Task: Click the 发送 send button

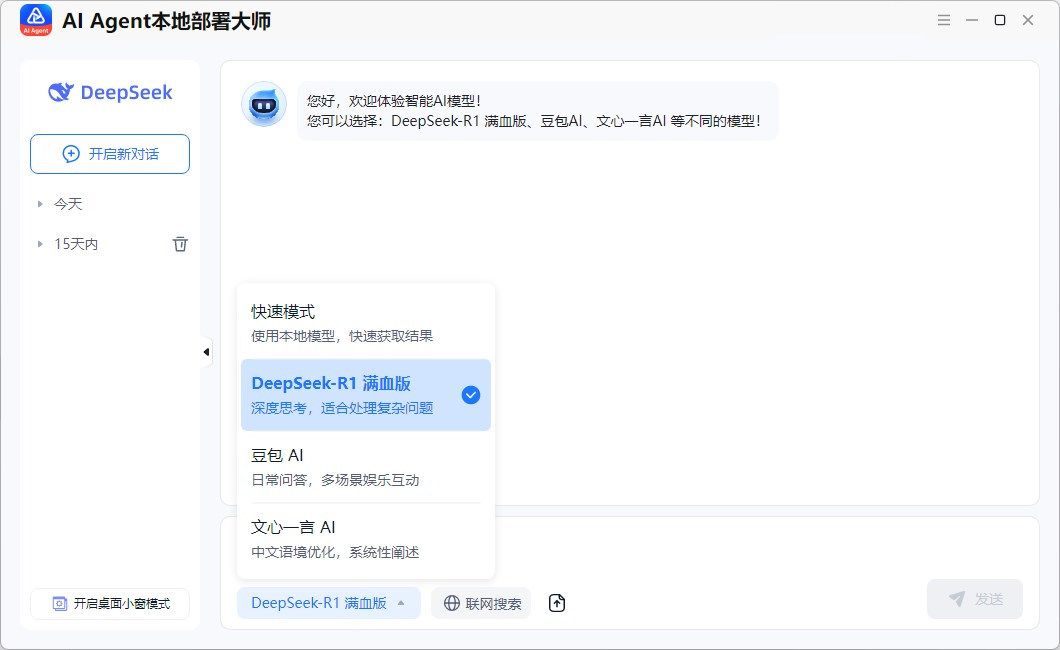Action: point(975,599)
